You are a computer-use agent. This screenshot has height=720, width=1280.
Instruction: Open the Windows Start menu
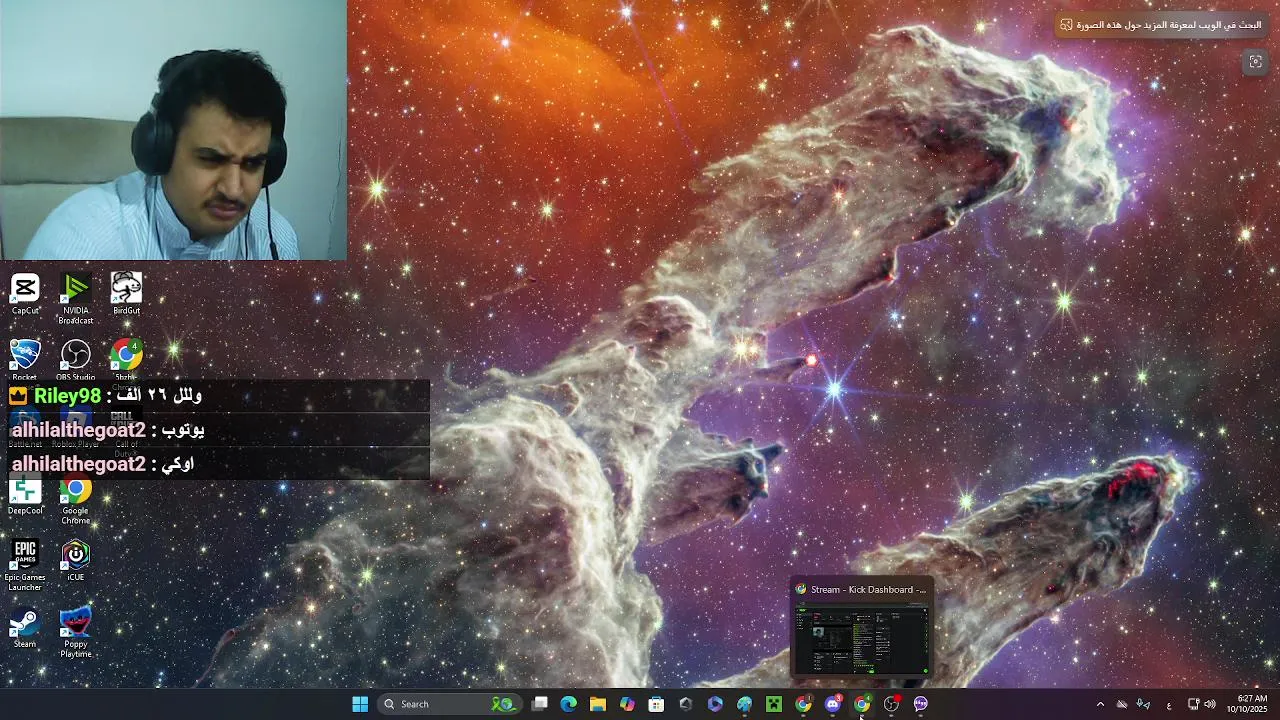360,704
